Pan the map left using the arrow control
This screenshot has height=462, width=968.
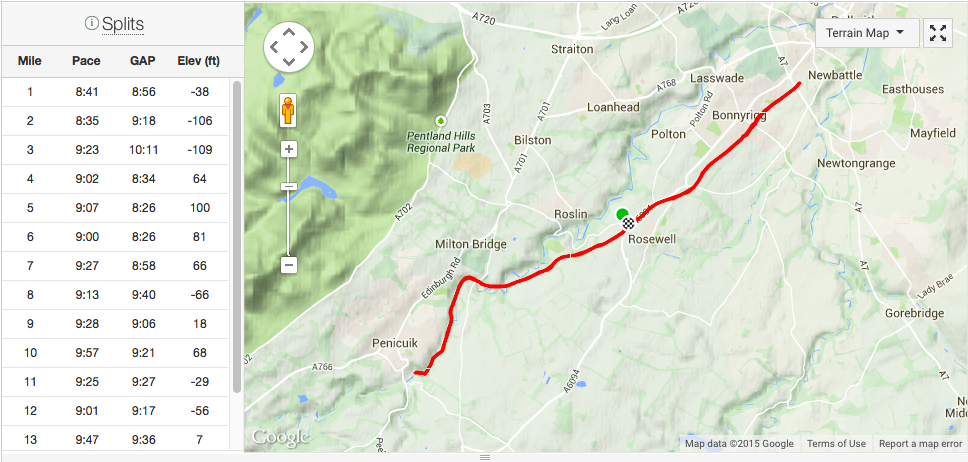(274, 47)
